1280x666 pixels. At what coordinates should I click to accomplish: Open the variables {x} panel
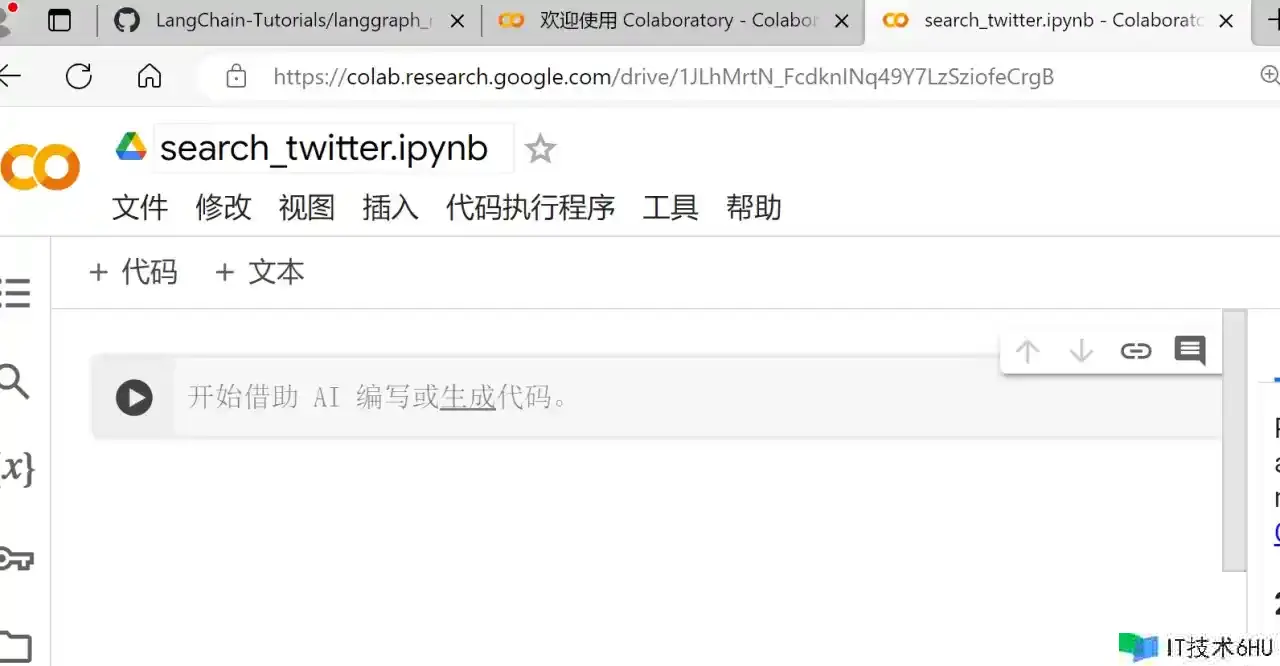coord(16,467)
